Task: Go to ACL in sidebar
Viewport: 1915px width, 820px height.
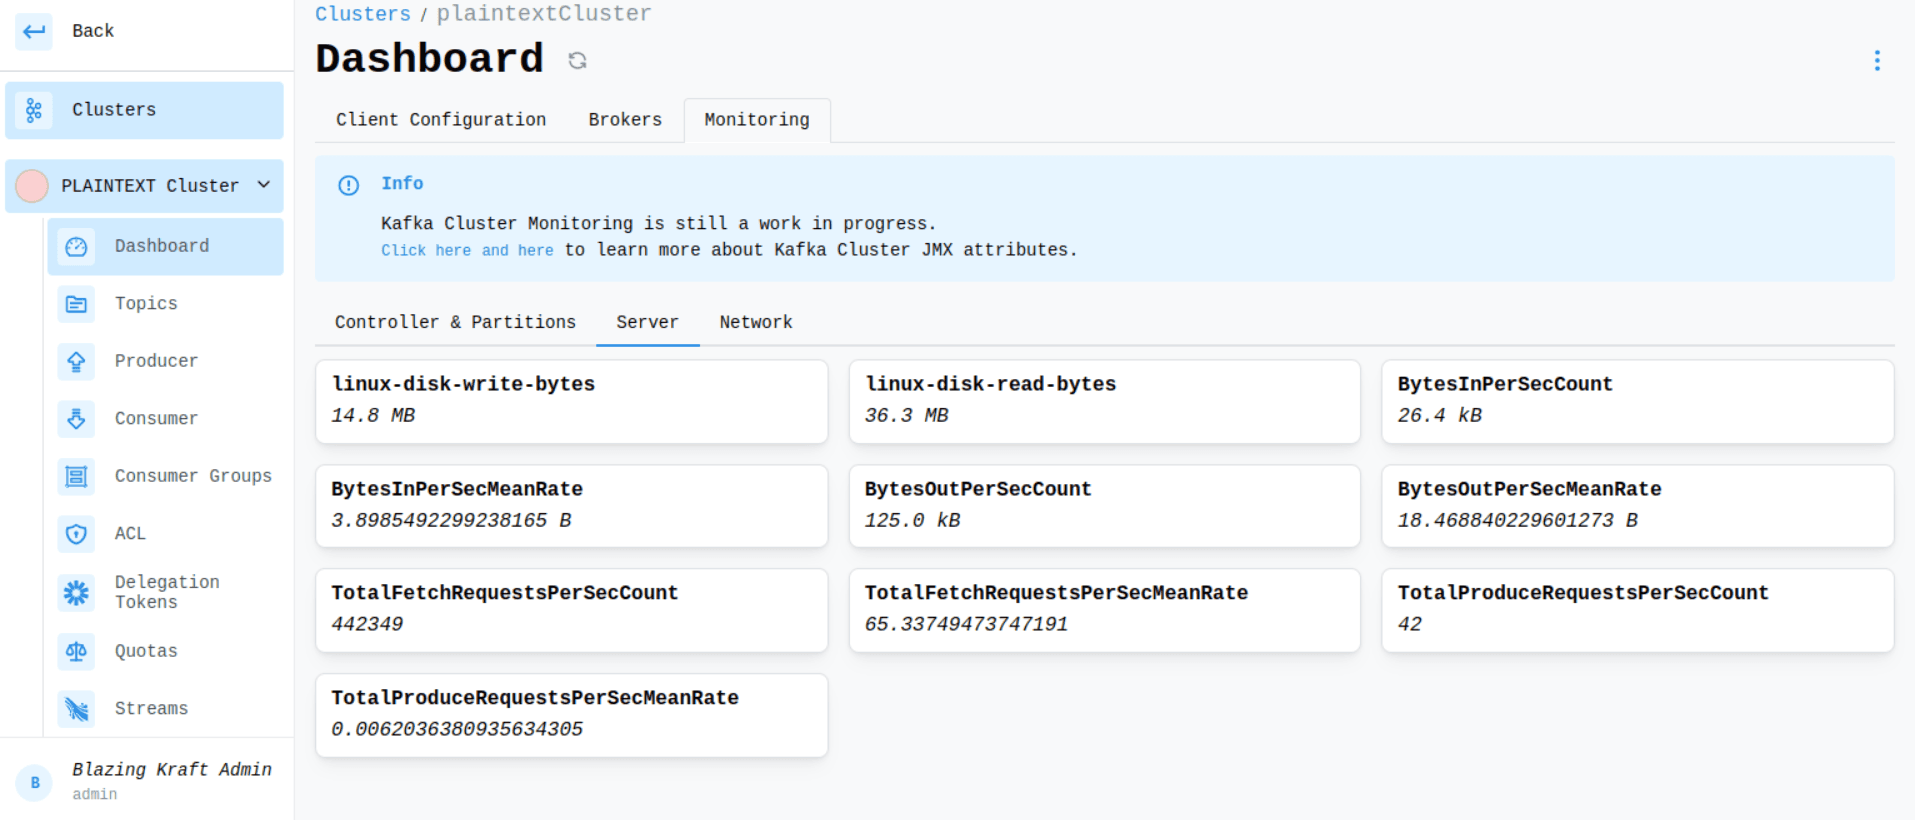Action: click(166, 534)
